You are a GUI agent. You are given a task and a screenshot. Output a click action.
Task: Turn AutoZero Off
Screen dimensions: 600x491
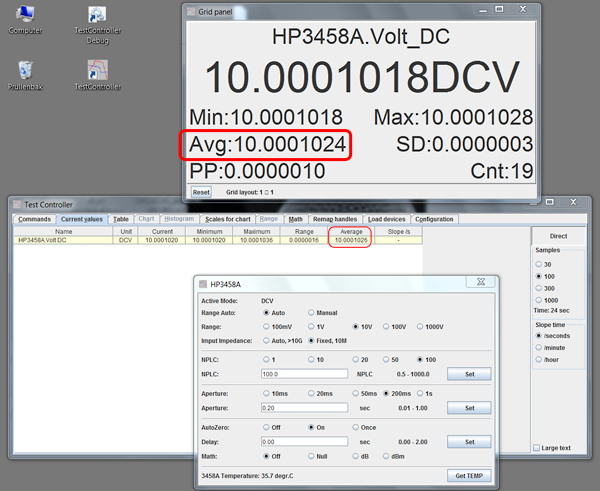[x=266, y=427]
